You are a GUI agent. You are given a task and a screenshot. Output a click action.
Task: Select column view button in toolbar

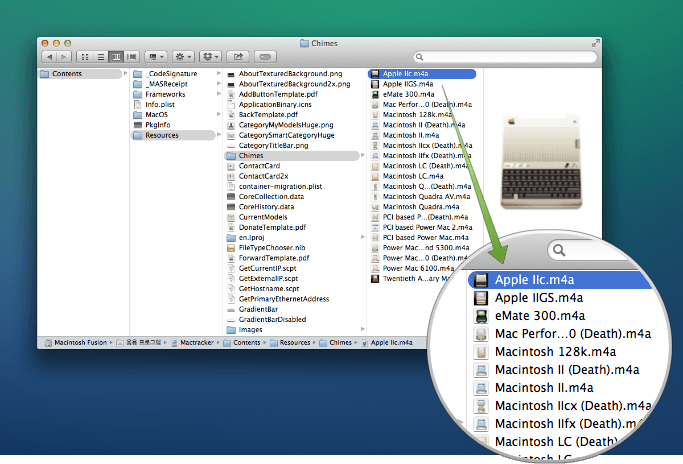[x=116, y=57]
